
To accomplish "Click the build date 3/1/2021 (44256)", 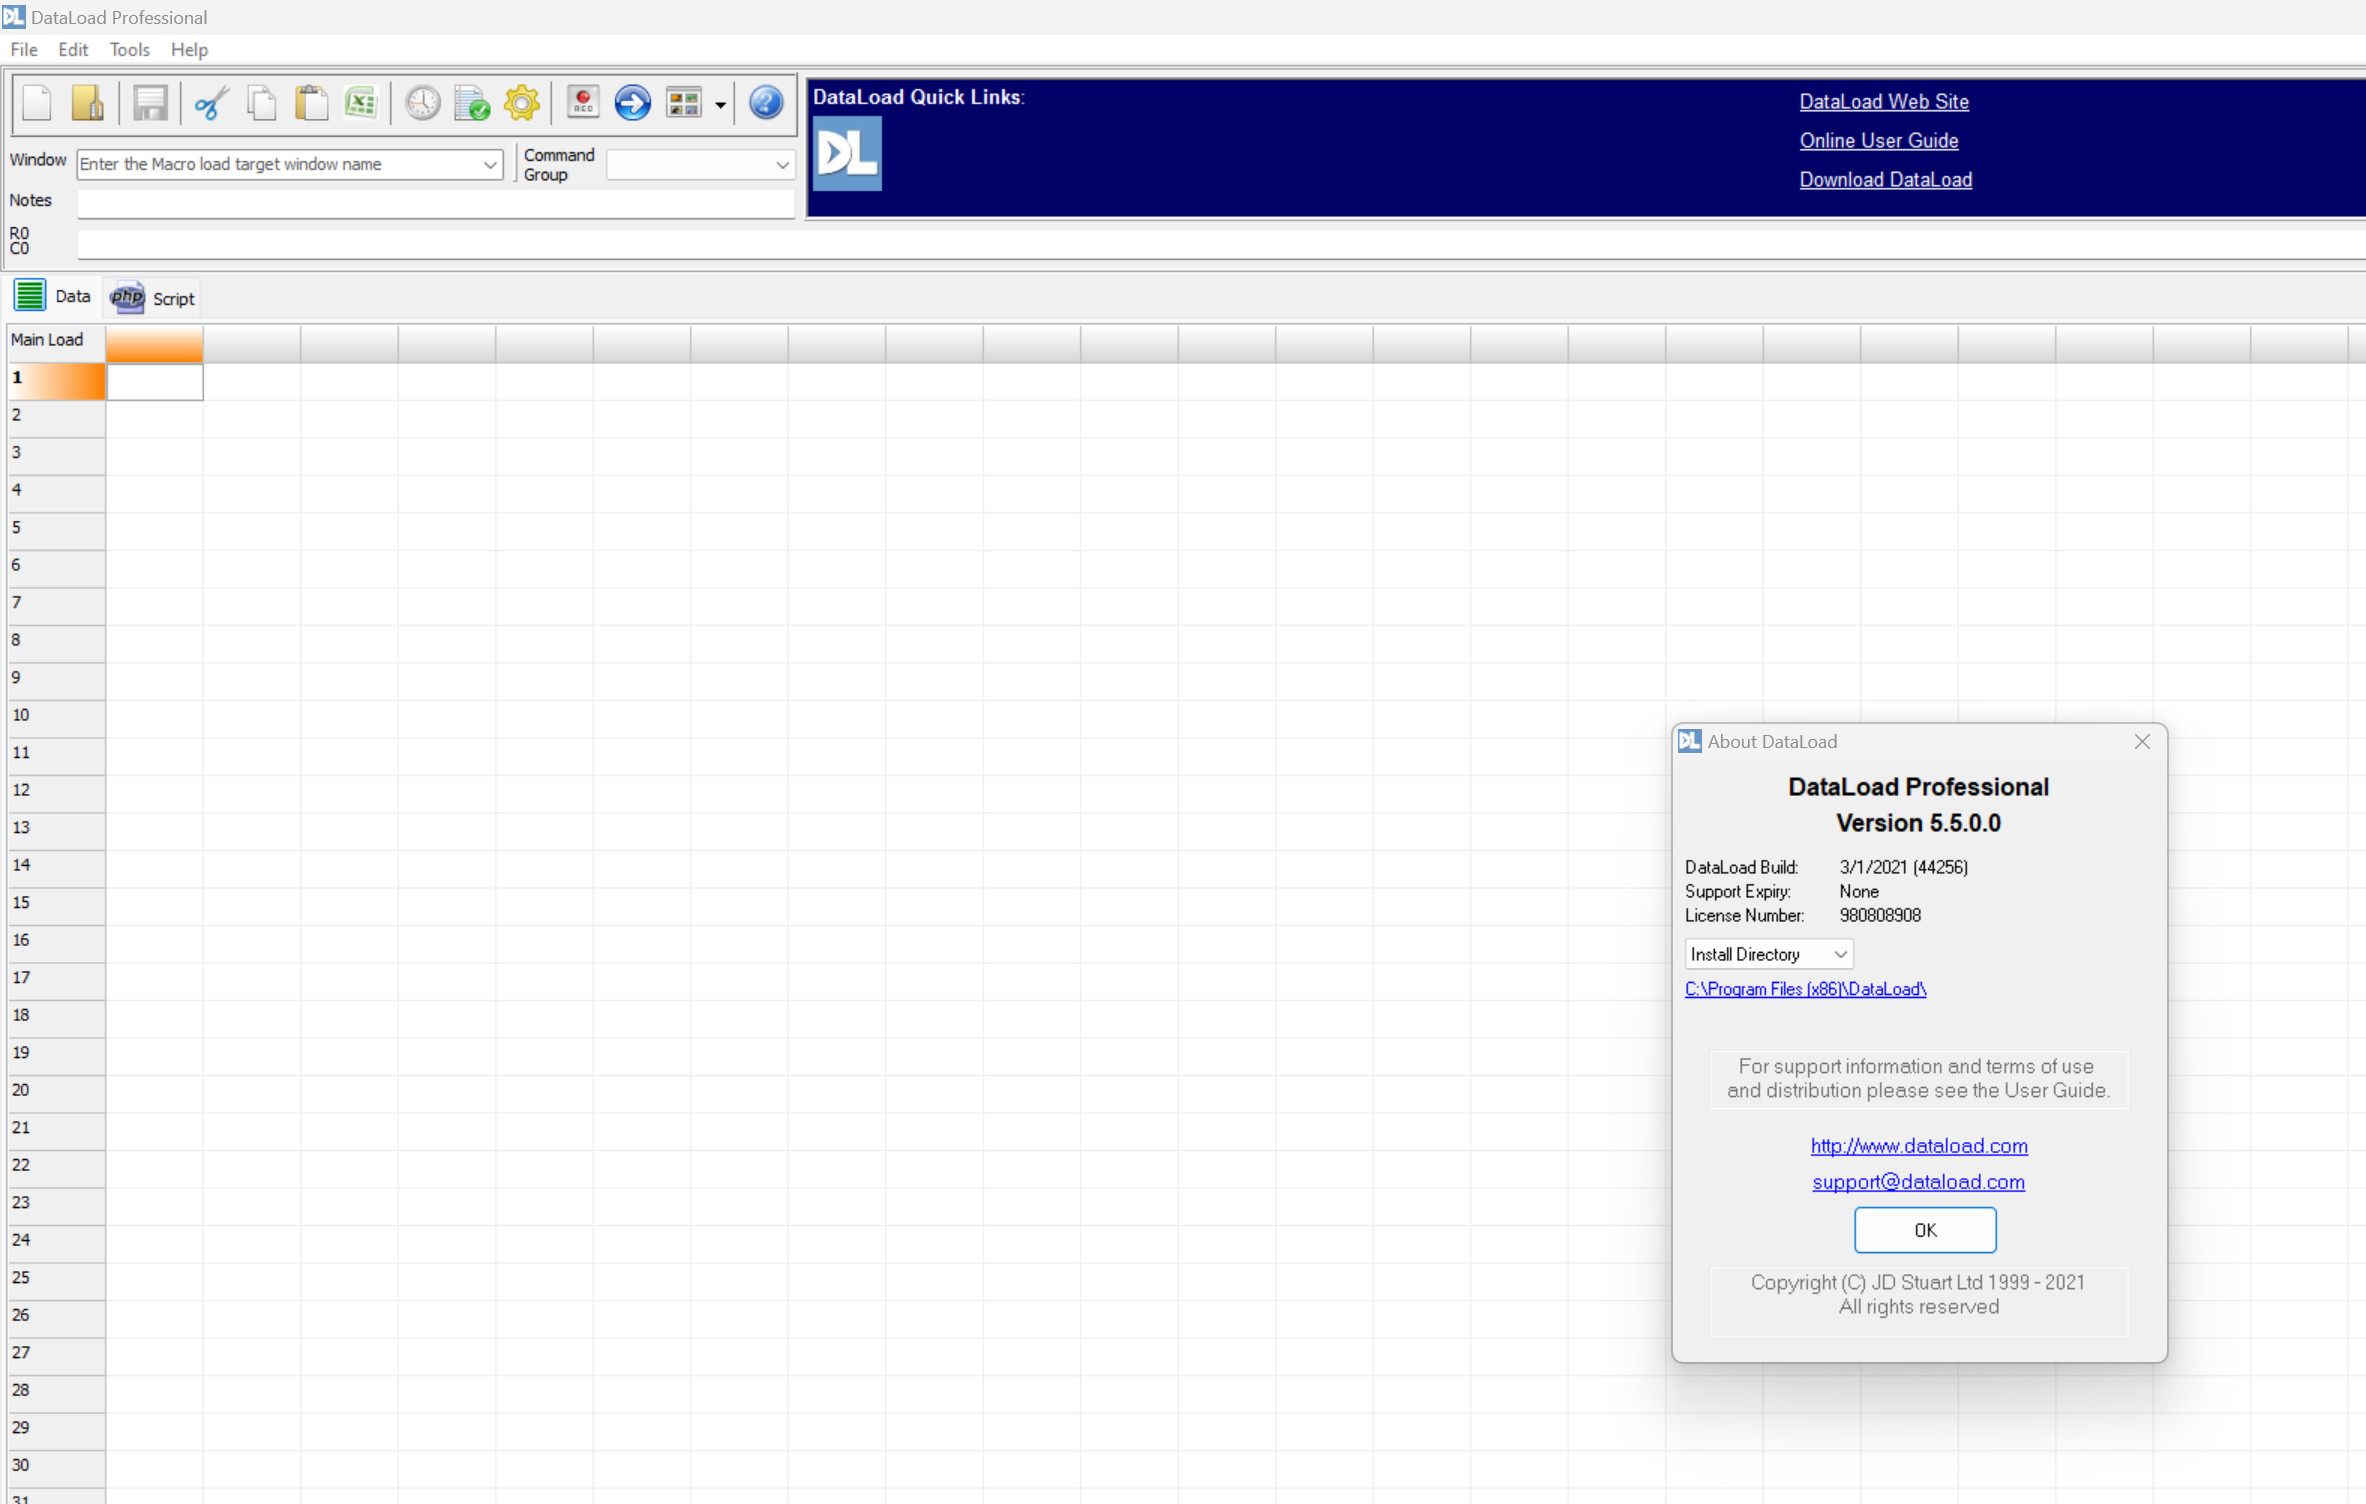I will 1903,868.
